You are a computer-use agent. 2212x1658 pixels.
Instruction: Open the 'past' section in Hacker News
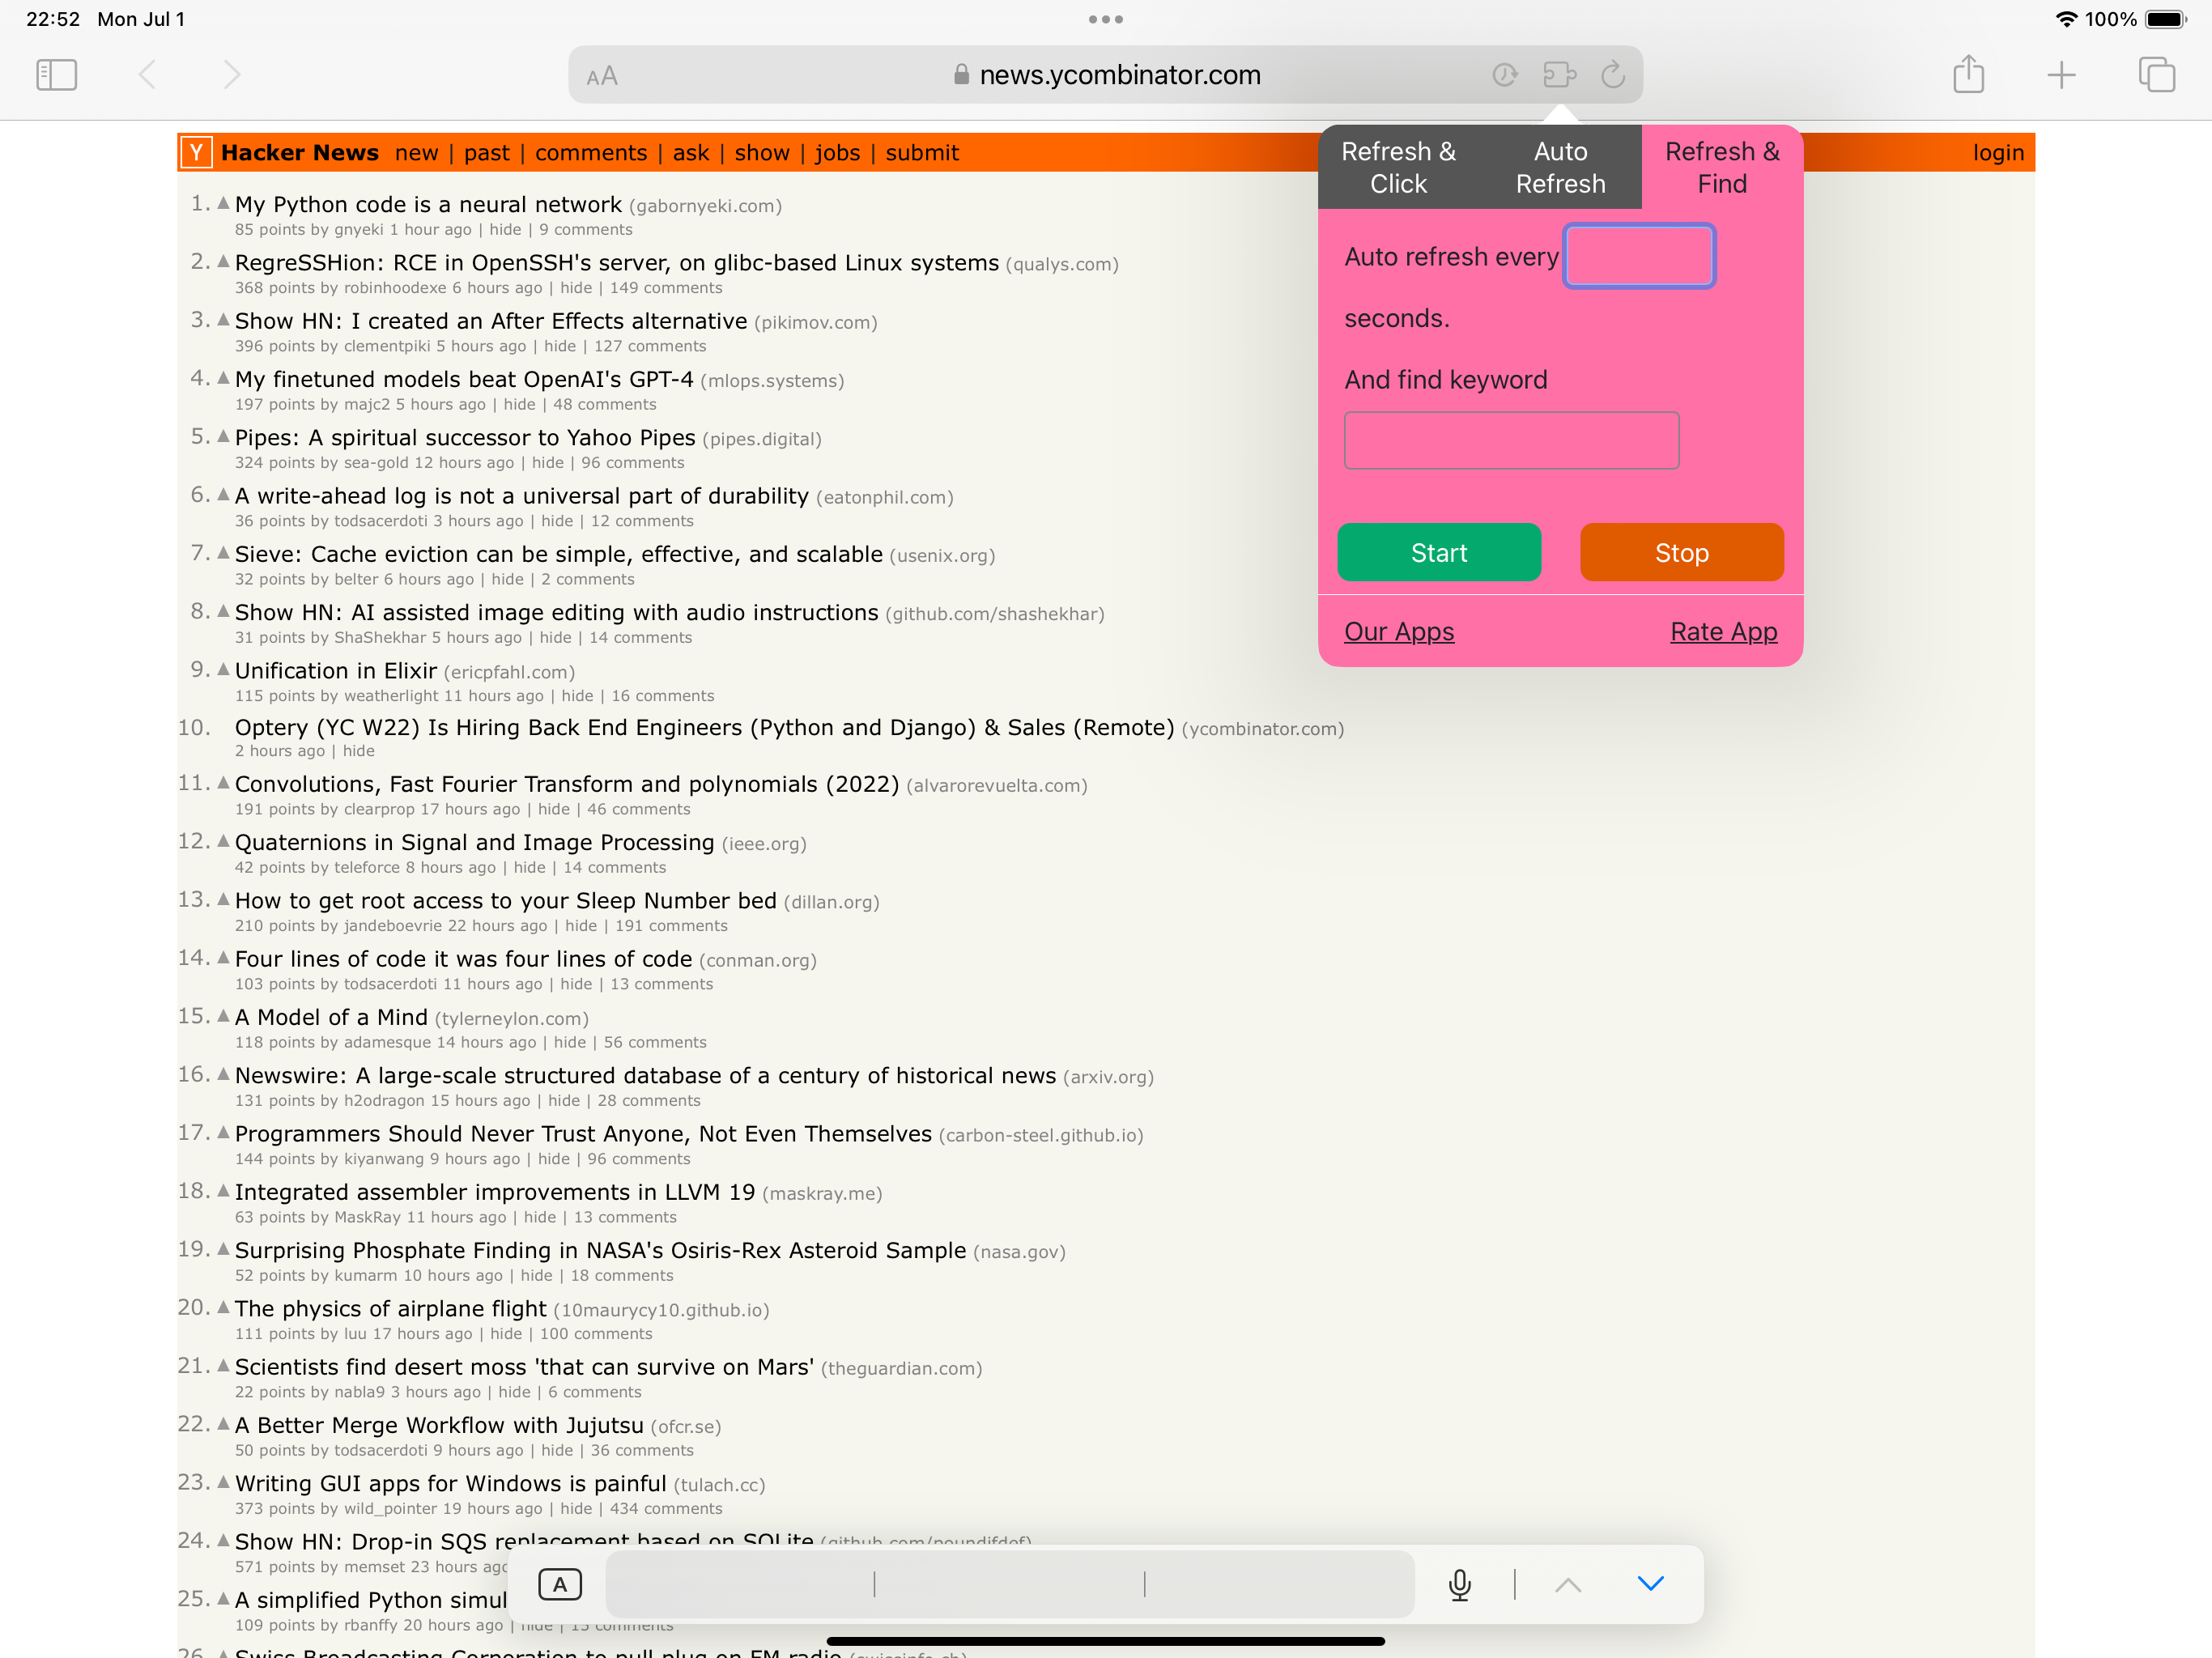487,153
